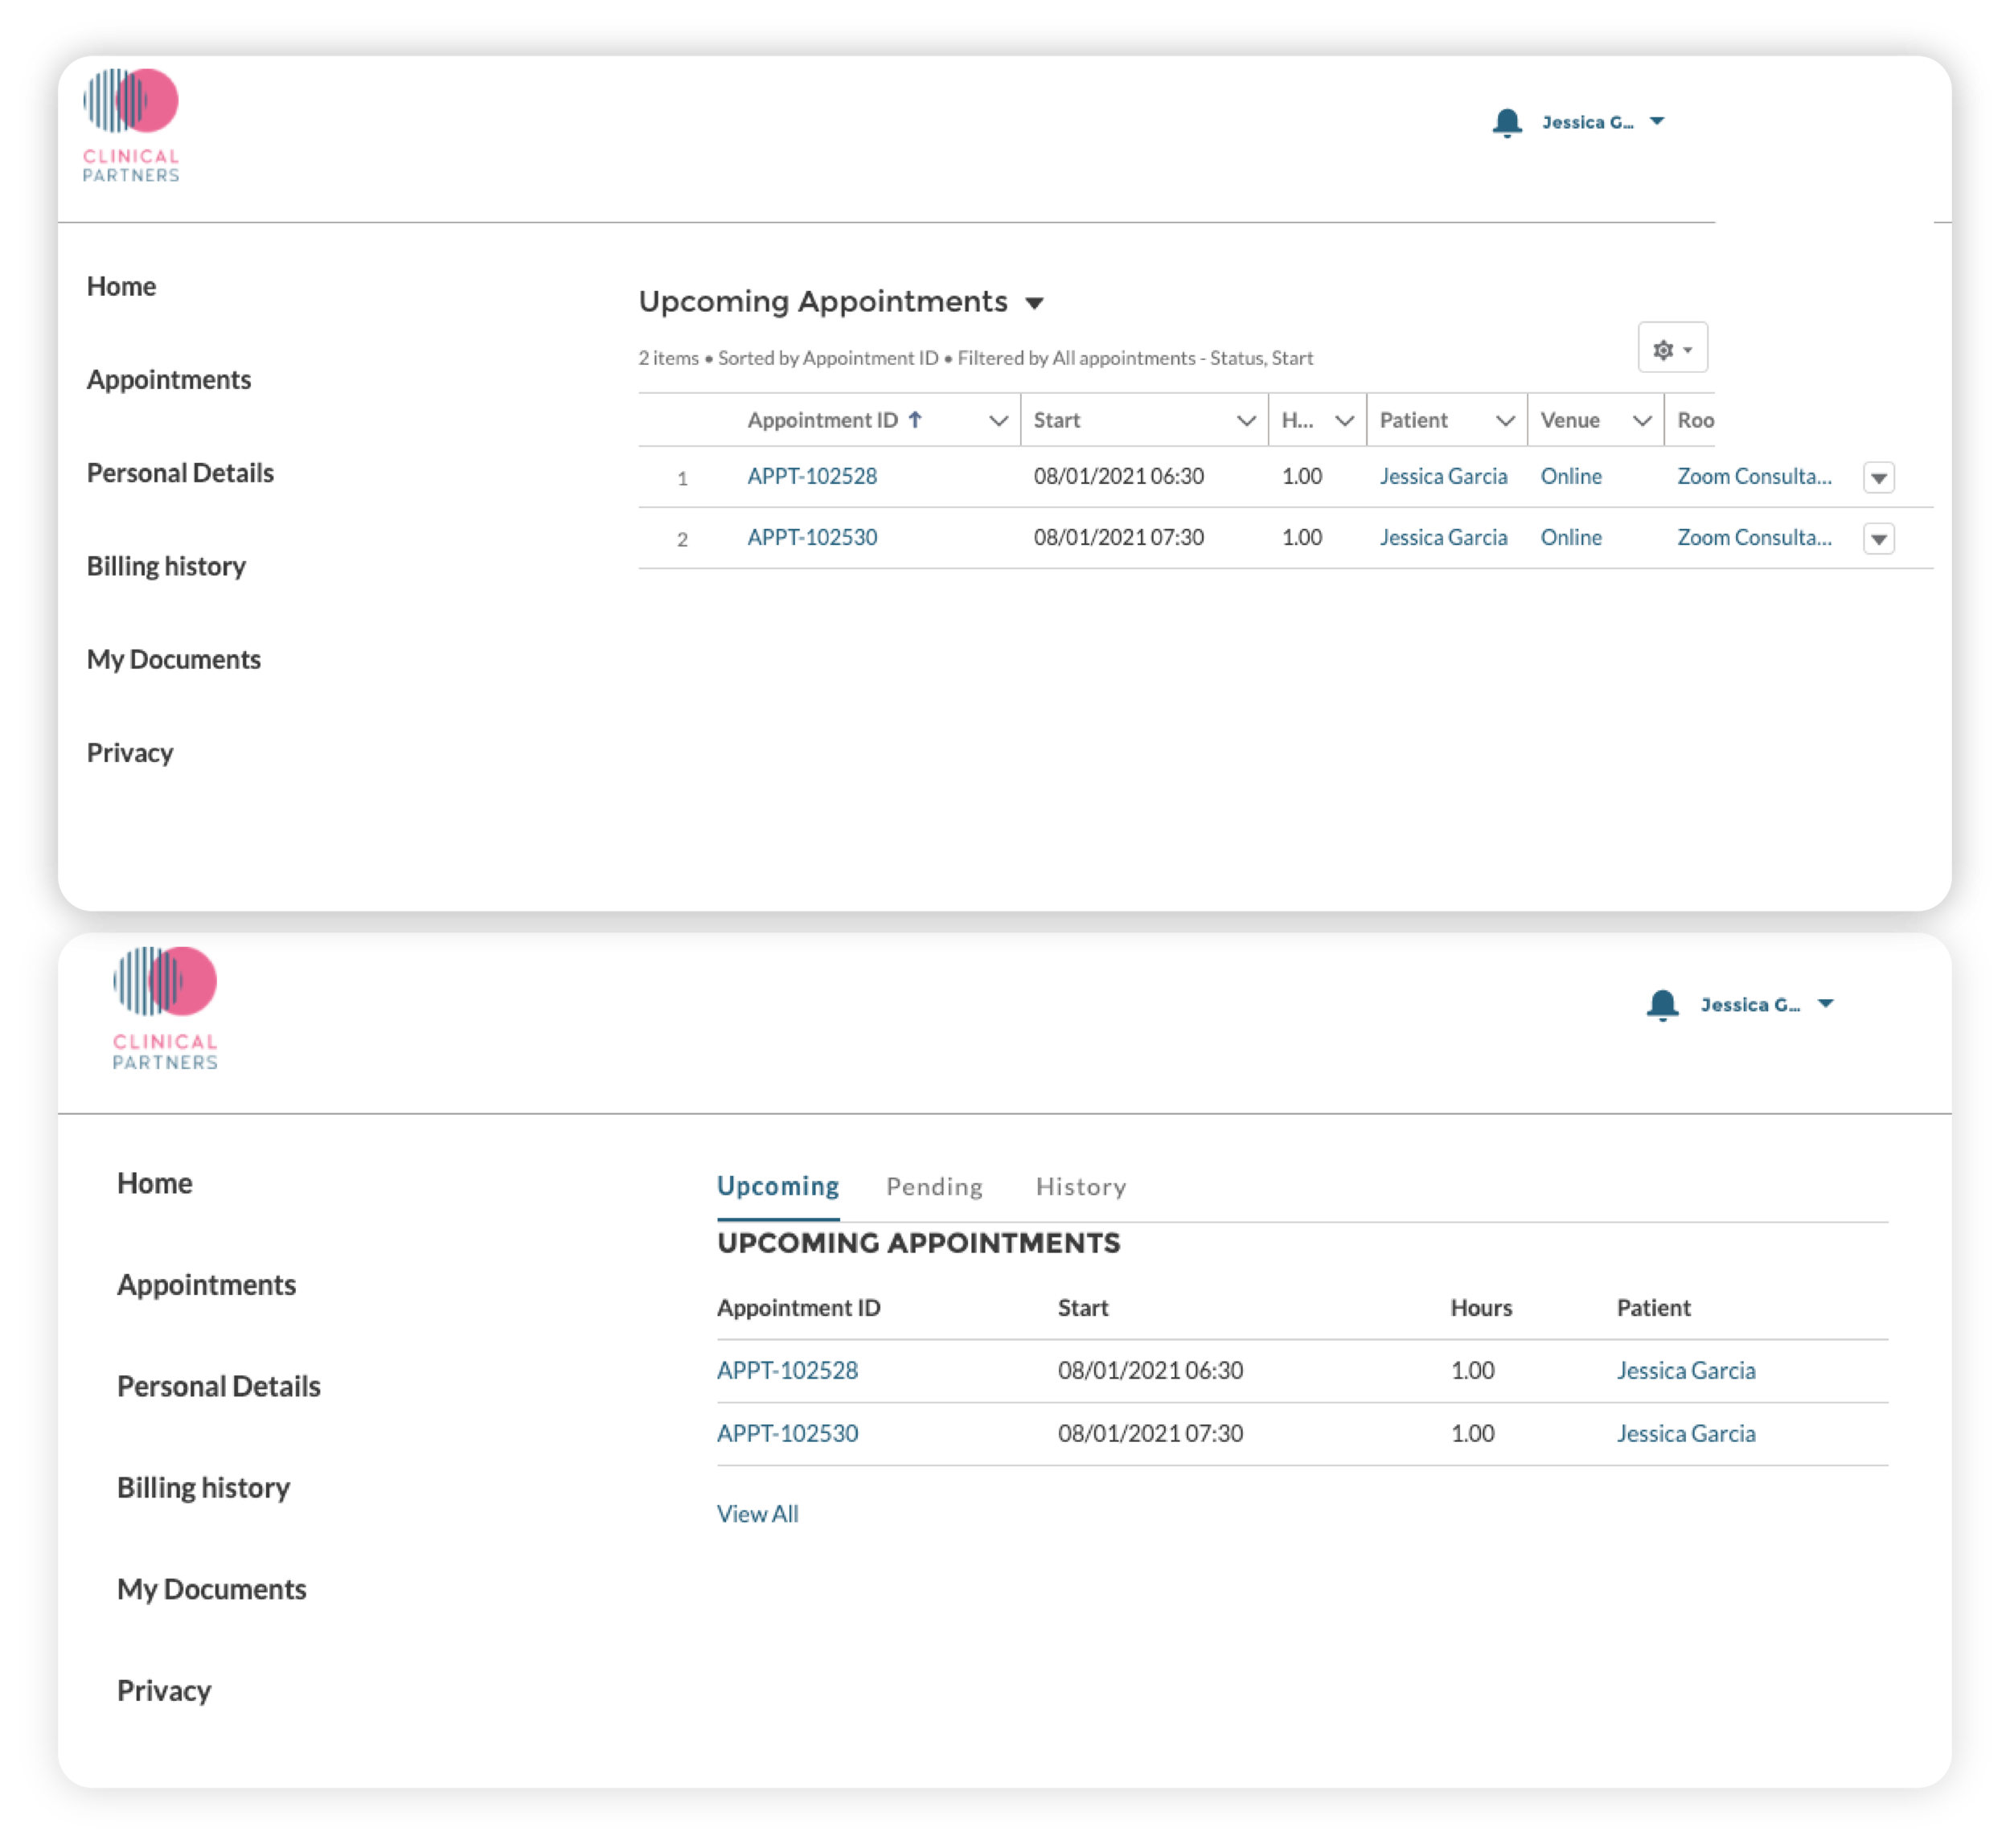Image resolution: width=2010 pixels, height=1848 pixels.
Task: Open Appointment ID column menu chevron
Action: [997, 421]
